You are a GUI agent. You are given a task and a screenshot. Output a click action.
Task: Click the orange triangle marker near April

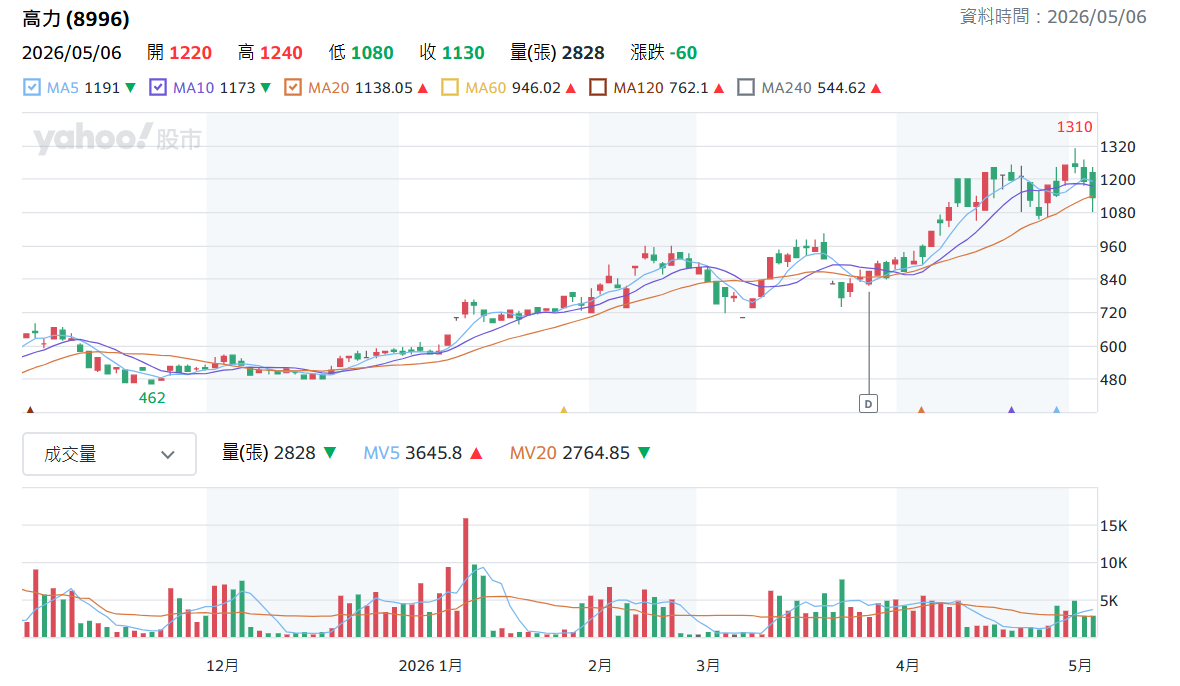pos(921,410)
